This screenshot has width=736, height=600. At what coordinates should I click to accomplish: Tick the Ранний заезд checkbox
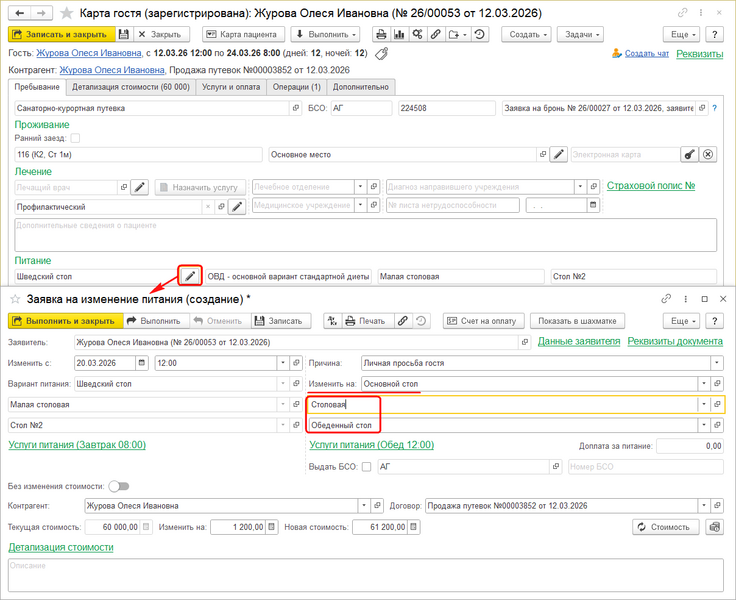pos(75,138)
